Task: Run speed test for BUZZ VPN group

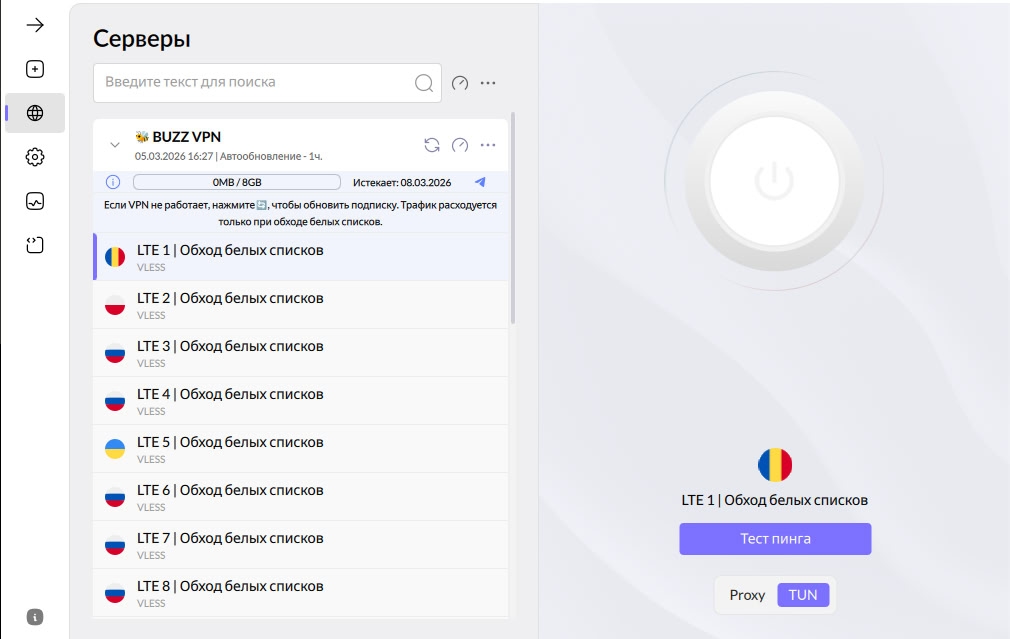Action: (460, 145)
